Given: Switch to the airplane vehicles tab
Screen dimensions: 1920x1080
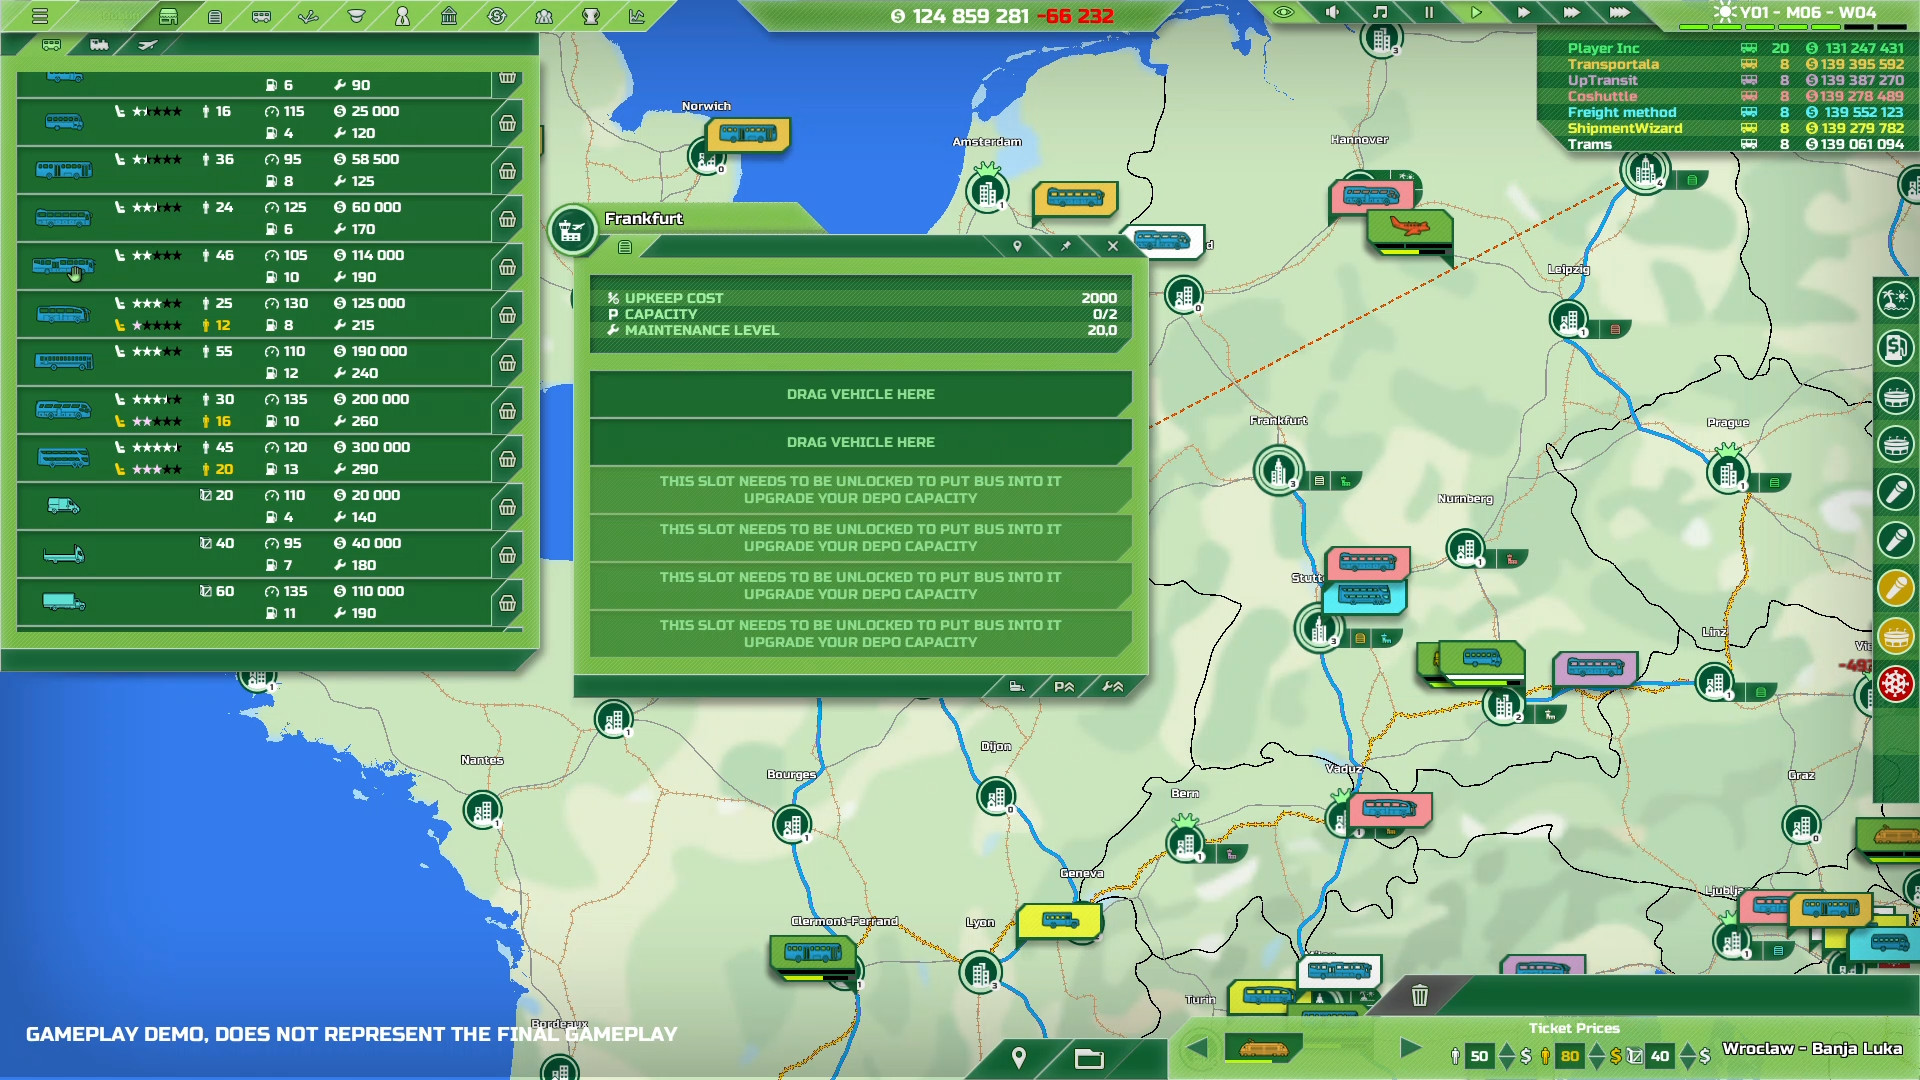Looking at the screenshot, I should click(x=147, y=45).
